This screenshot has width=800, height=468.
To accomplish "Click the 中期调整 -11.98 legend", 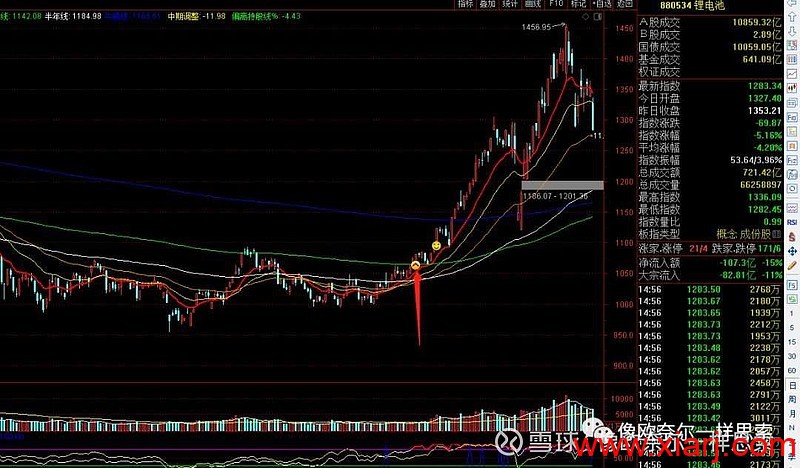I will [196, 16].
